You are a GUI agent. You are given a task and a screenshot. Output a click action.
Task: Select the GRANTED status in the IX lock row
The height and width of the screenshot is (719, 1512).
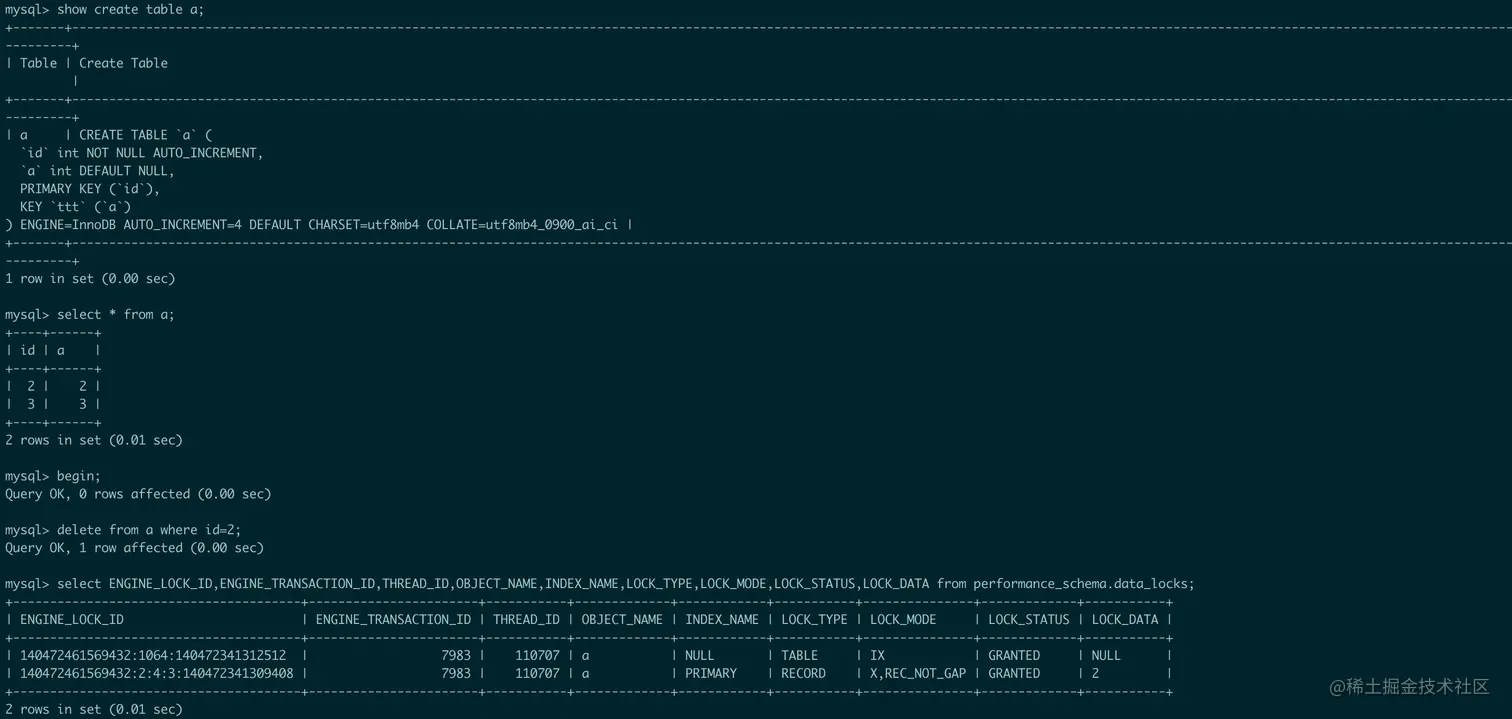pyautogui.click(x=1014, y=656)
